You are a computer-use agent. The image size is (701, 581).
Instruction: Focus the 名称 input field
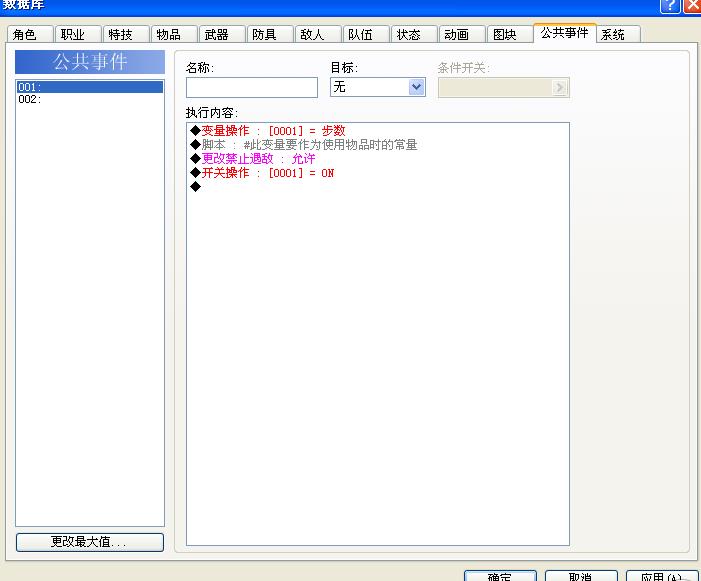point(252,87)
